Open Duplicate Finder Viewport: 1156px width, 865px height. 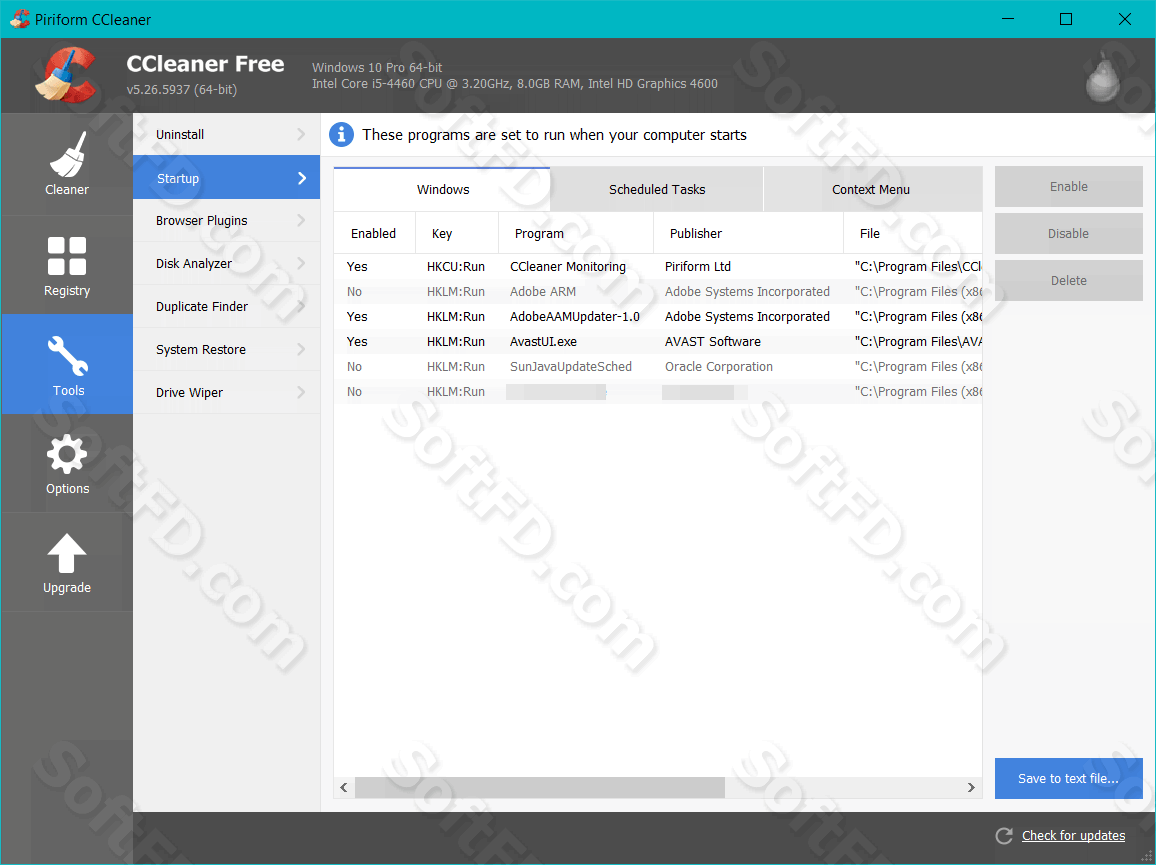(x=226, y=306)
